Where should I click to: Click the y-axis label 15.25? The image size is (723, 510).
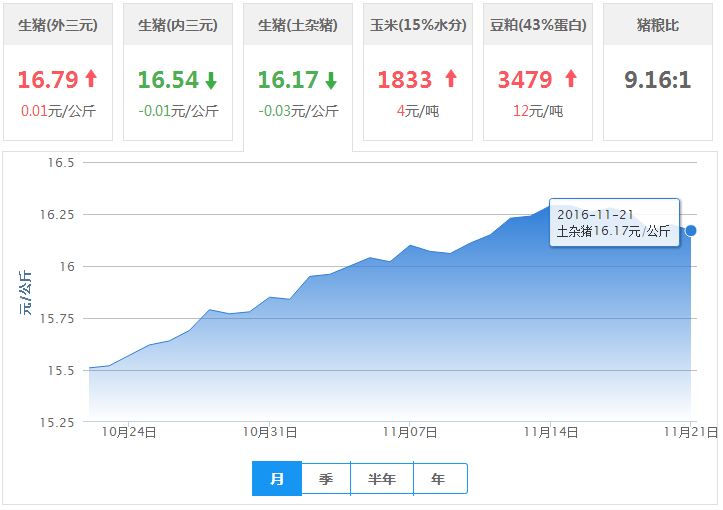coord(57,422)
